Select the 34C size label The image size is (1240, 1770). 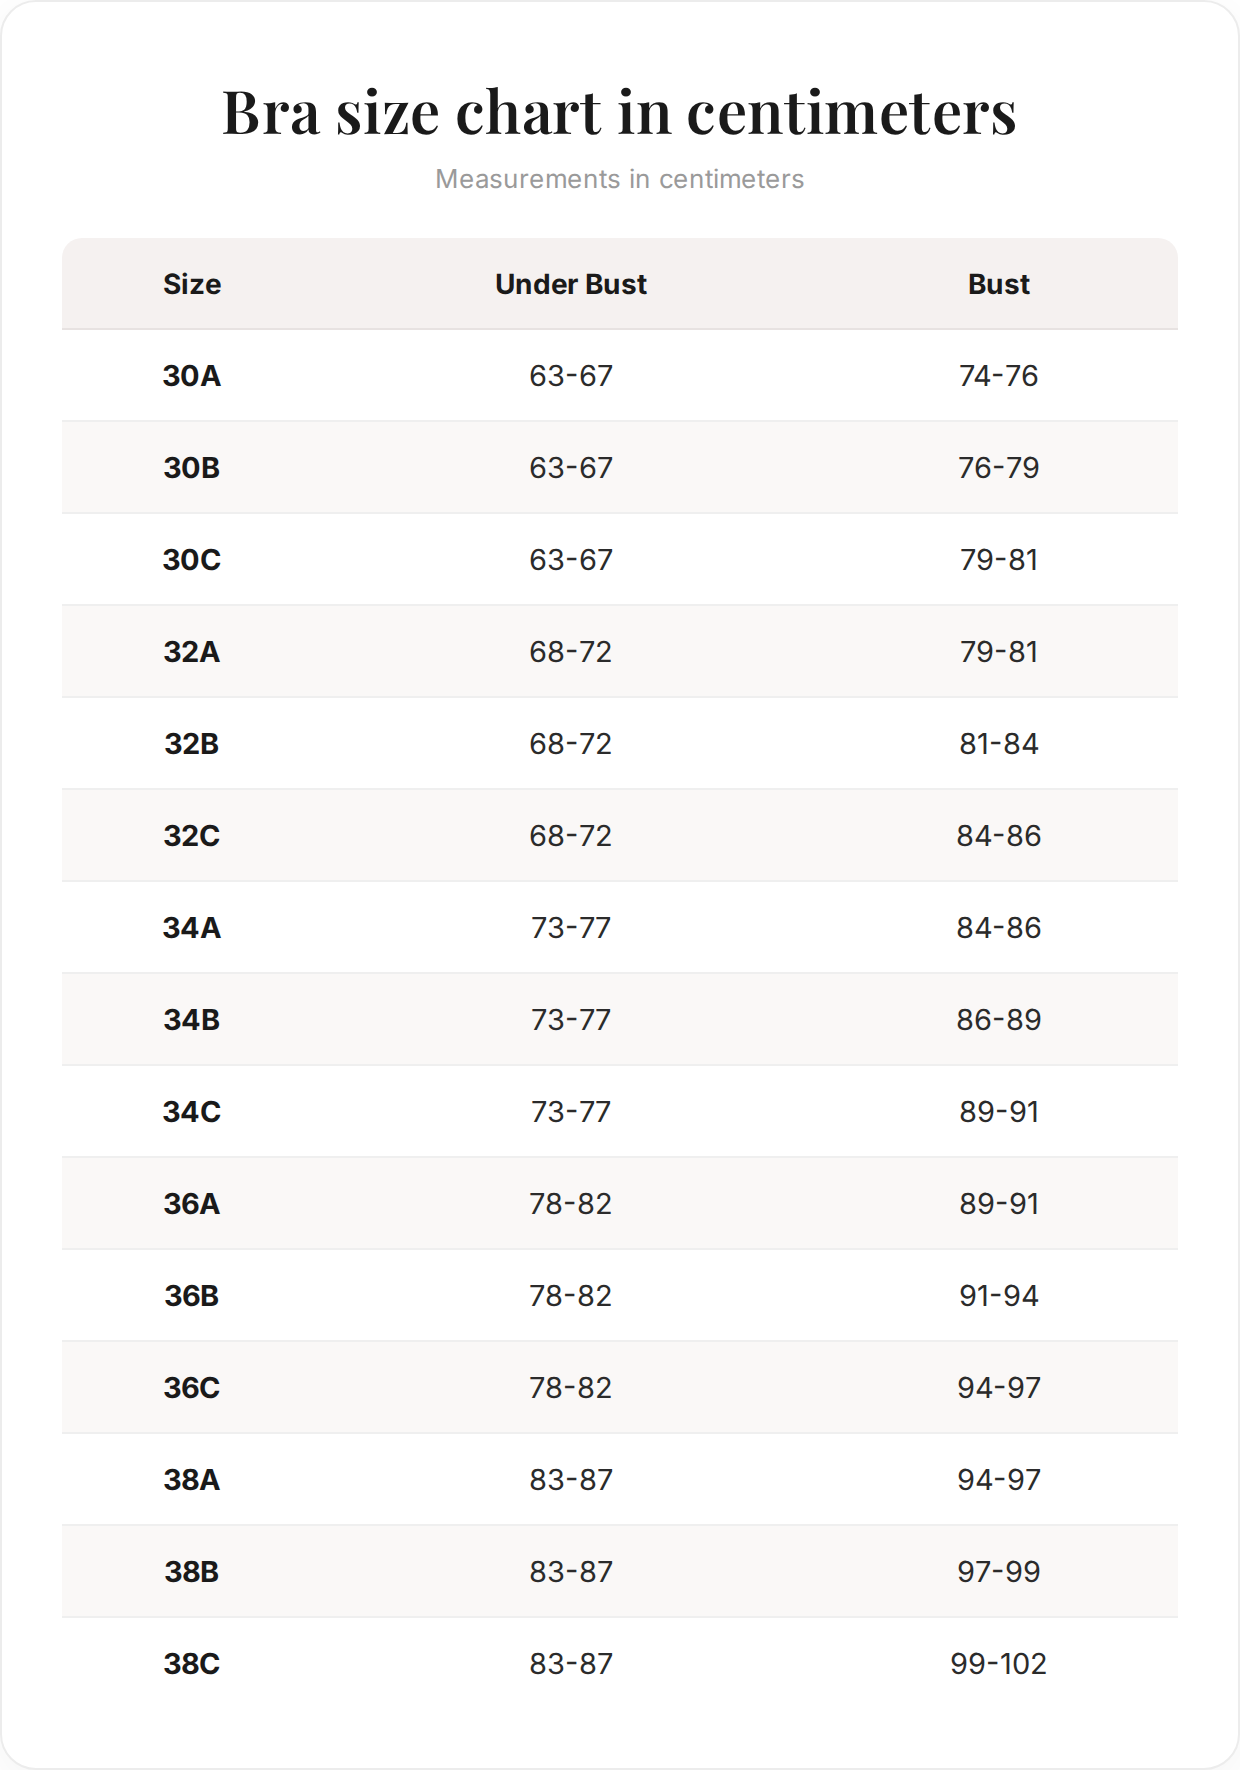(192, 1112)
